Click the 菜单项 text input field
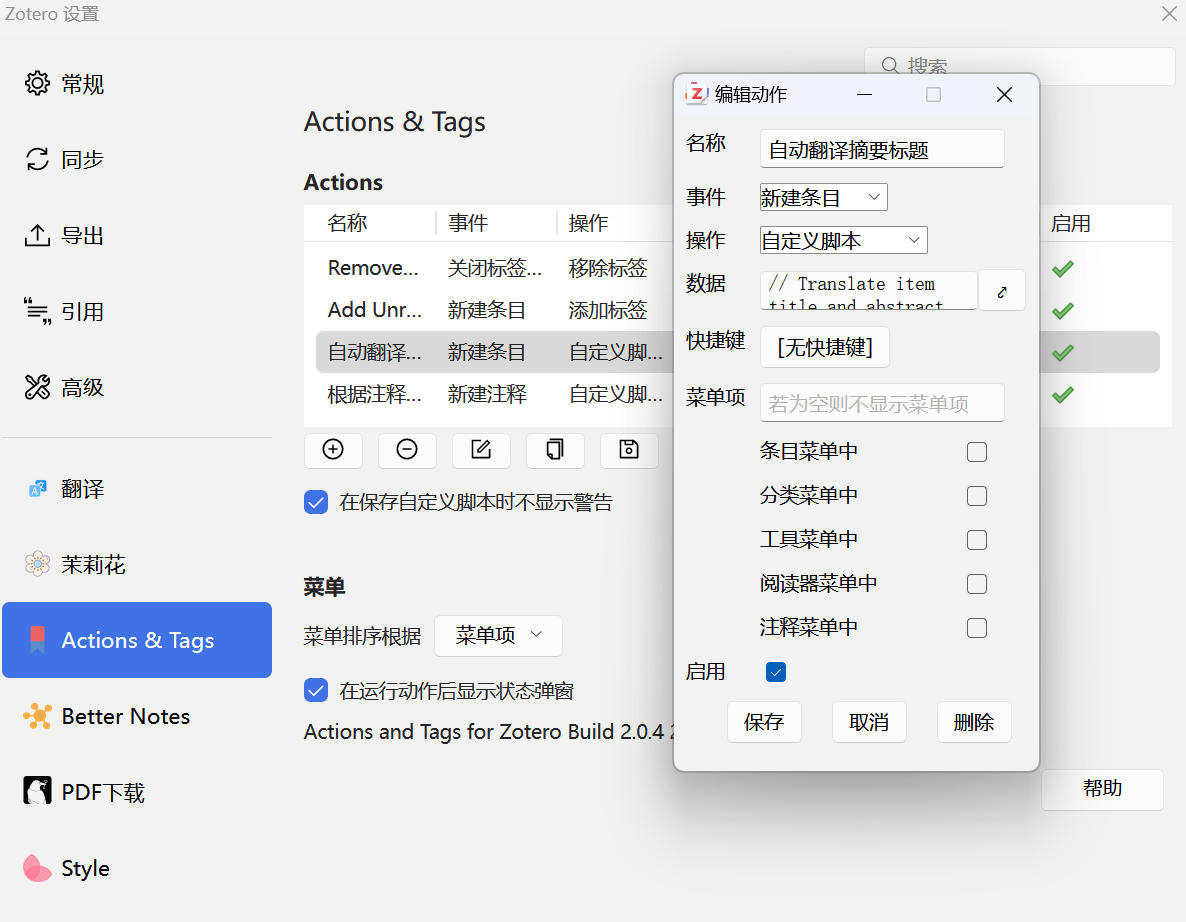The height and width of the screenshot is (922, 1186). coord(881,403)
